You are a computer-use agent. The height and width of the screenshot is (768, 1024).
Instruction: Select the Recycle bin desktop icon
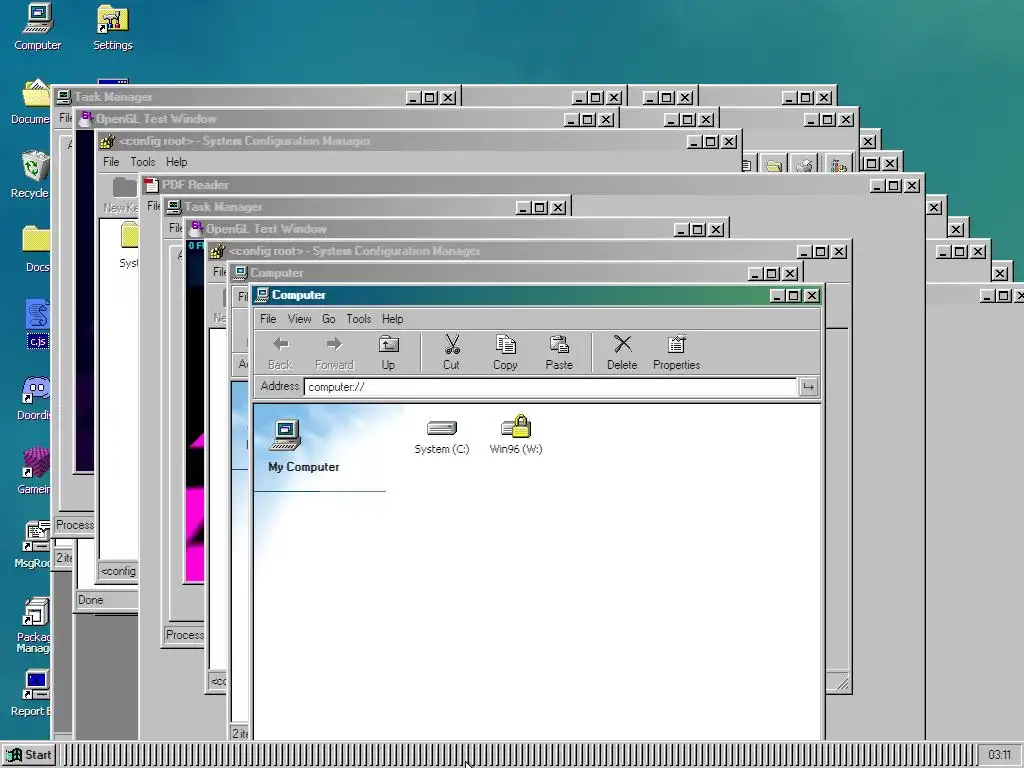pos(30,175)
